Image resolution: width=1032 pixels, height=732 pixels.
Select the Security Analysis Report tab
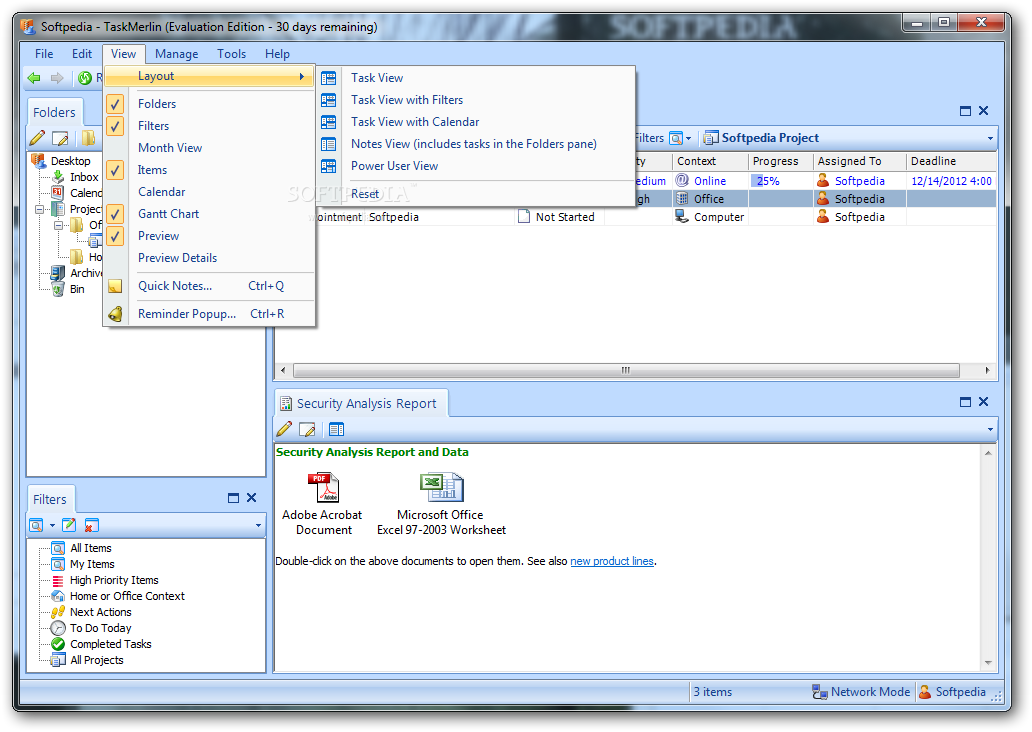click(x=361, y=404)
